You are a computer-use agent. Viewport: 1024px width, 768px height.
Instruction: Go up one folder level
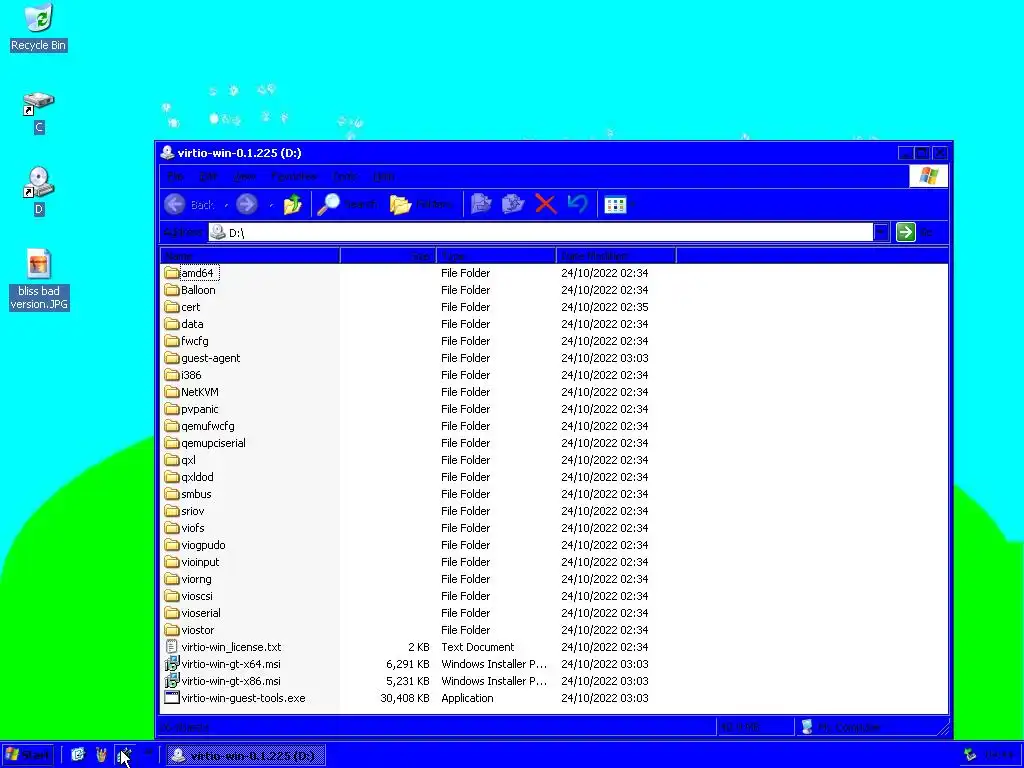tap(293, 204)
